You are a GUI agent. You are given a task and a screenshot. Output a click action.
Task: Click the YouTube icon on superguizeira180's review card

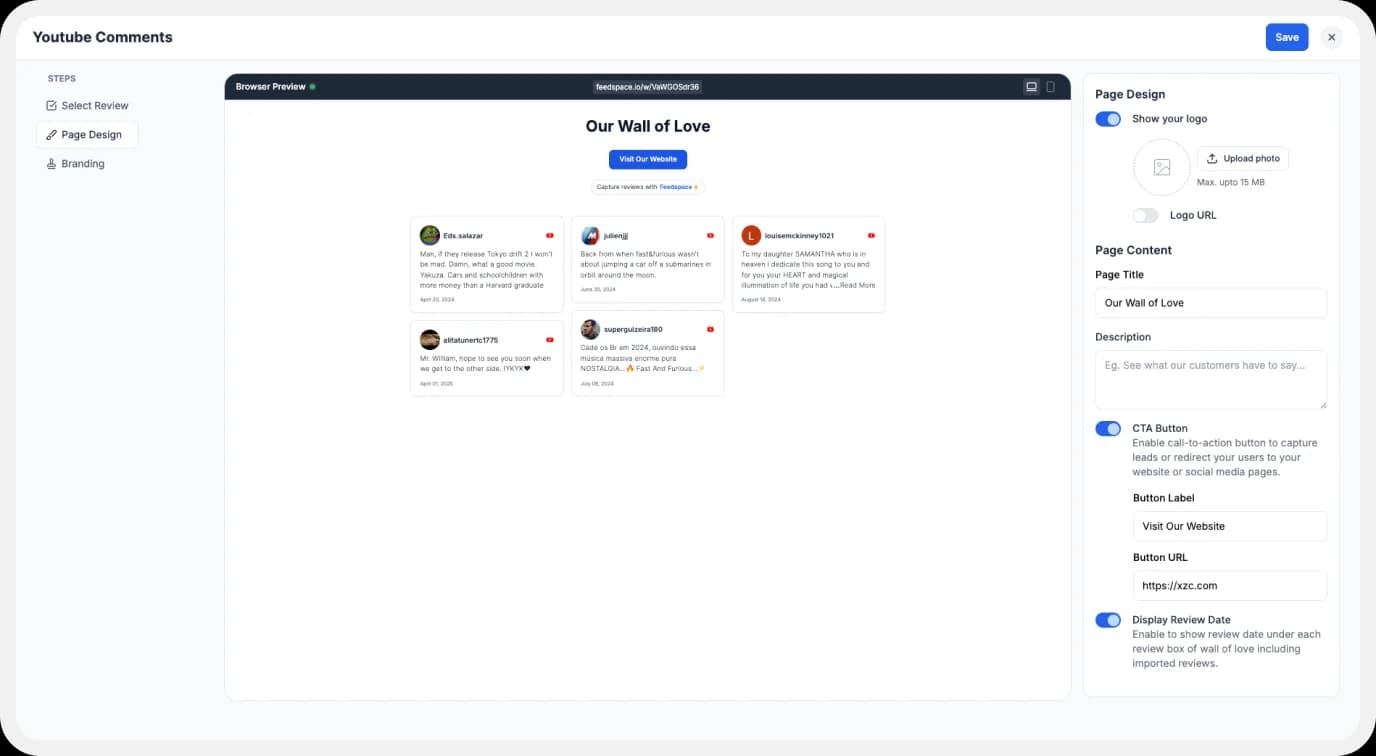pos(710,329)
